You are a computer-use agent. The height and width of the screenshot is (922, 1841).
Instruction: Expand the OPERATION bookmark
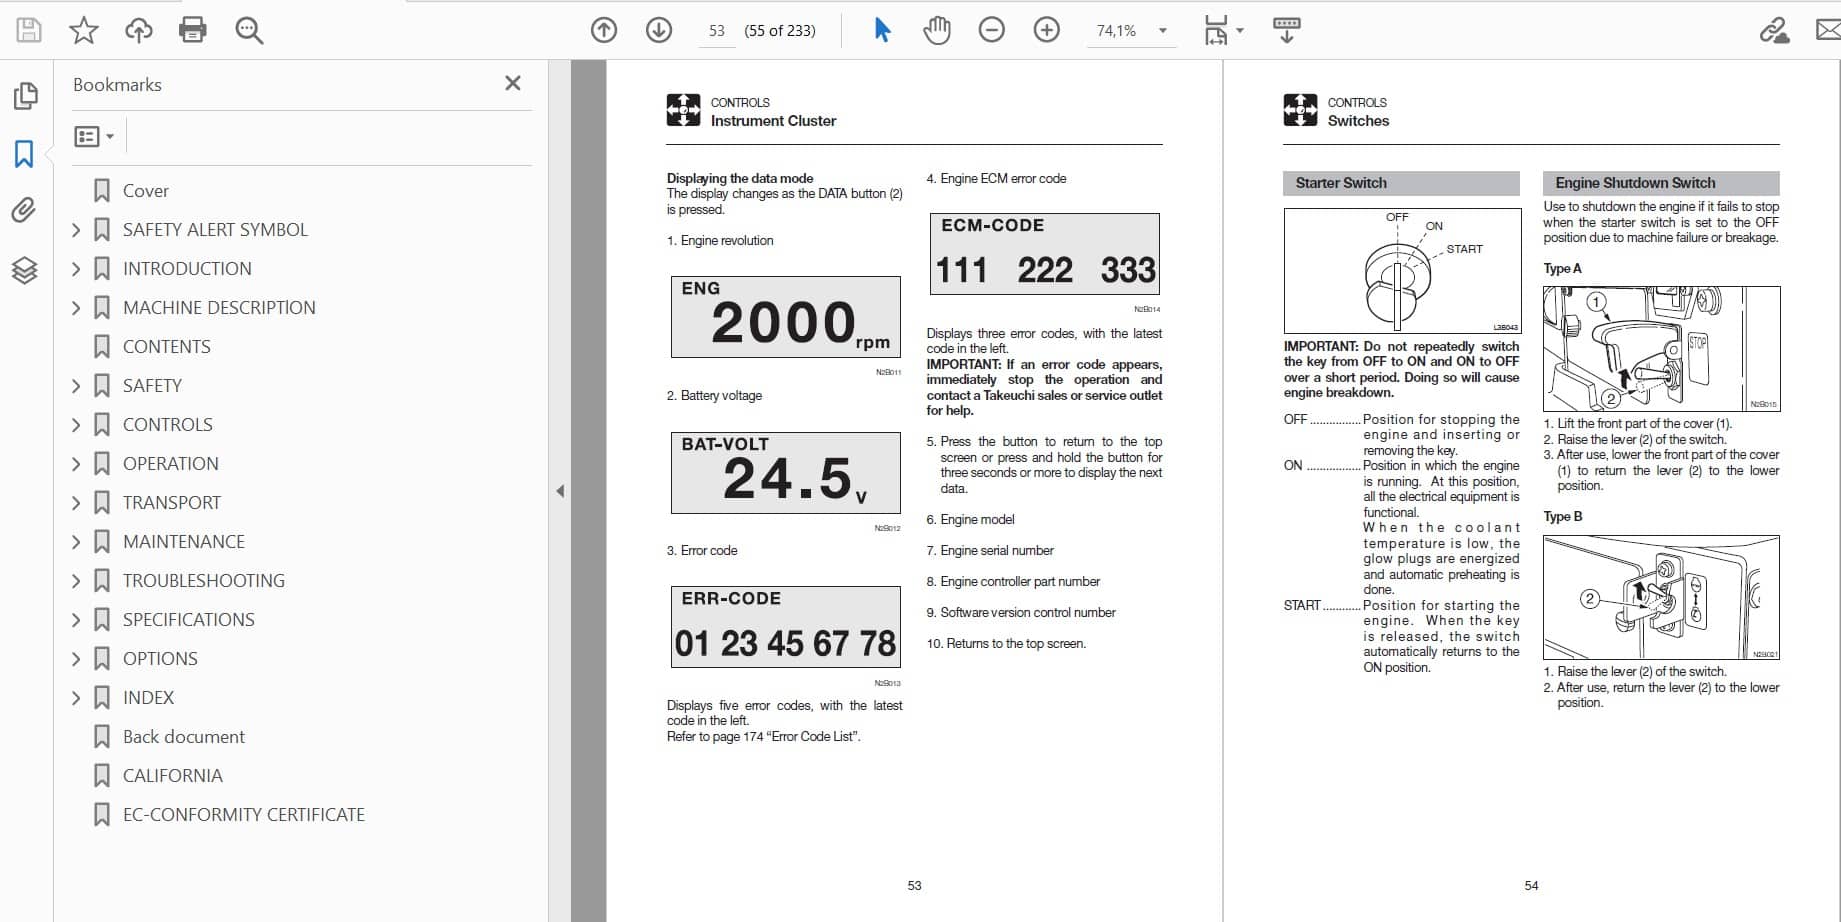click(x=76, y=464)
